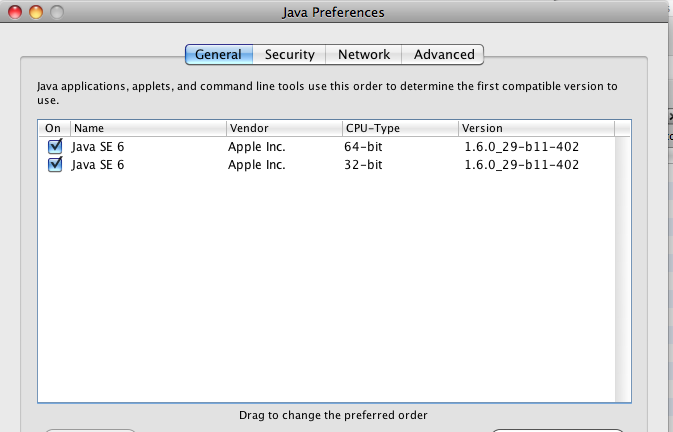Select the 32-bit Java SE 6 name cell
The width and height of the screenshot is (673, 432).
point(98,165)
